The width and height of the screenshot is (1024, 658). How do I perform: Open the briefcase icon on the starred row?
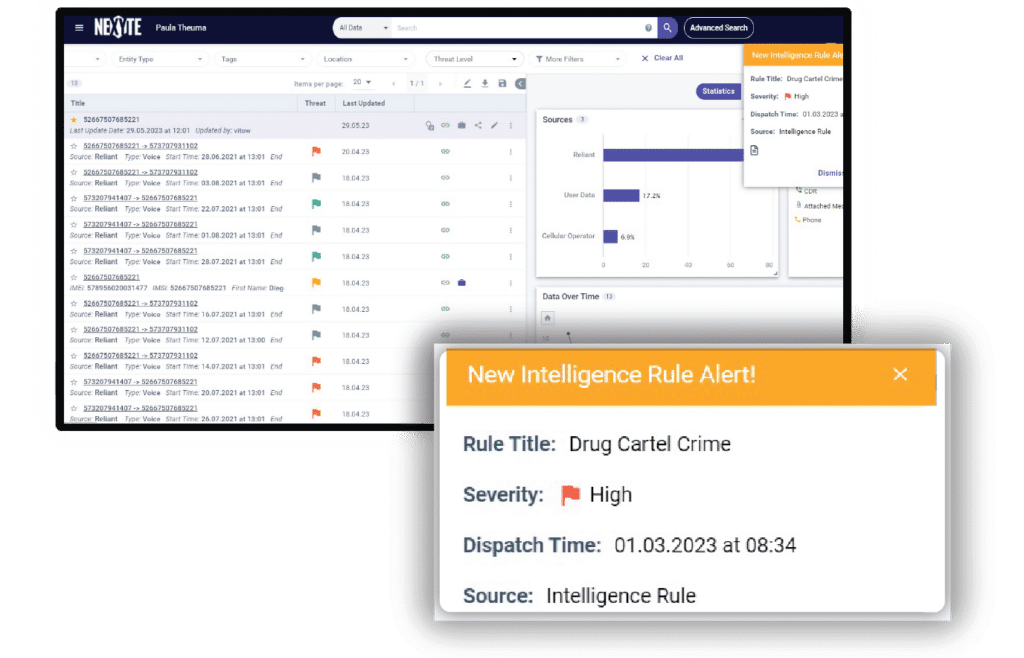(x=462, y=125)
